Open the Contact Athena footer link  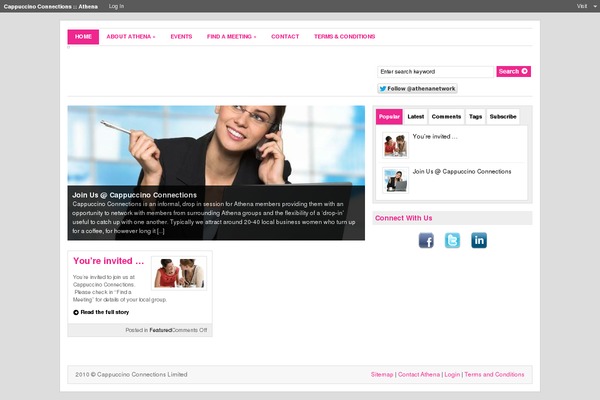419,374
